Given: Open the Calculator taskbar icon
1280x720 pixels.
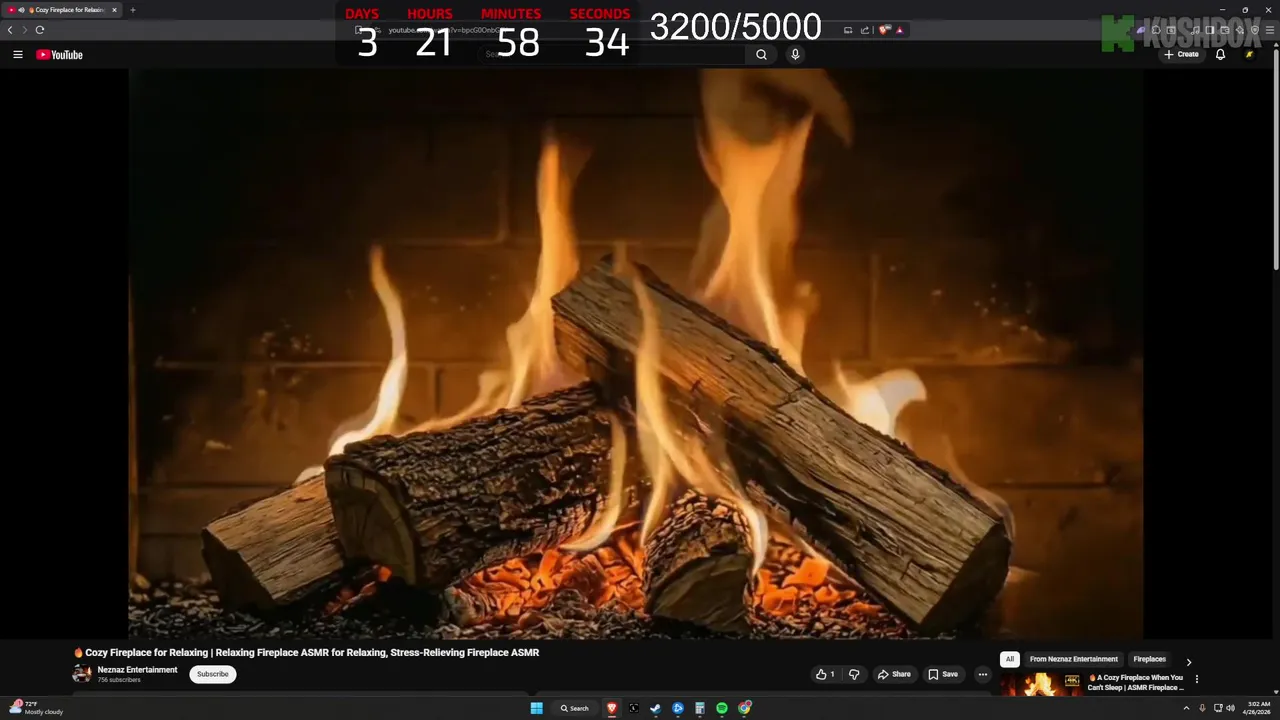Looking at the screenshot, I should coord(700,708).
